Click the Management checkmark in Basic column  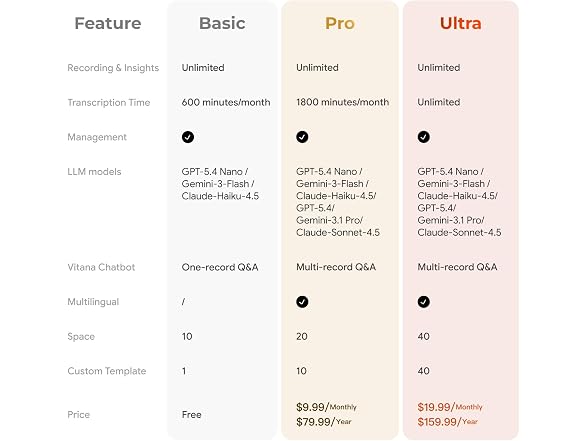tap(188, 137)
